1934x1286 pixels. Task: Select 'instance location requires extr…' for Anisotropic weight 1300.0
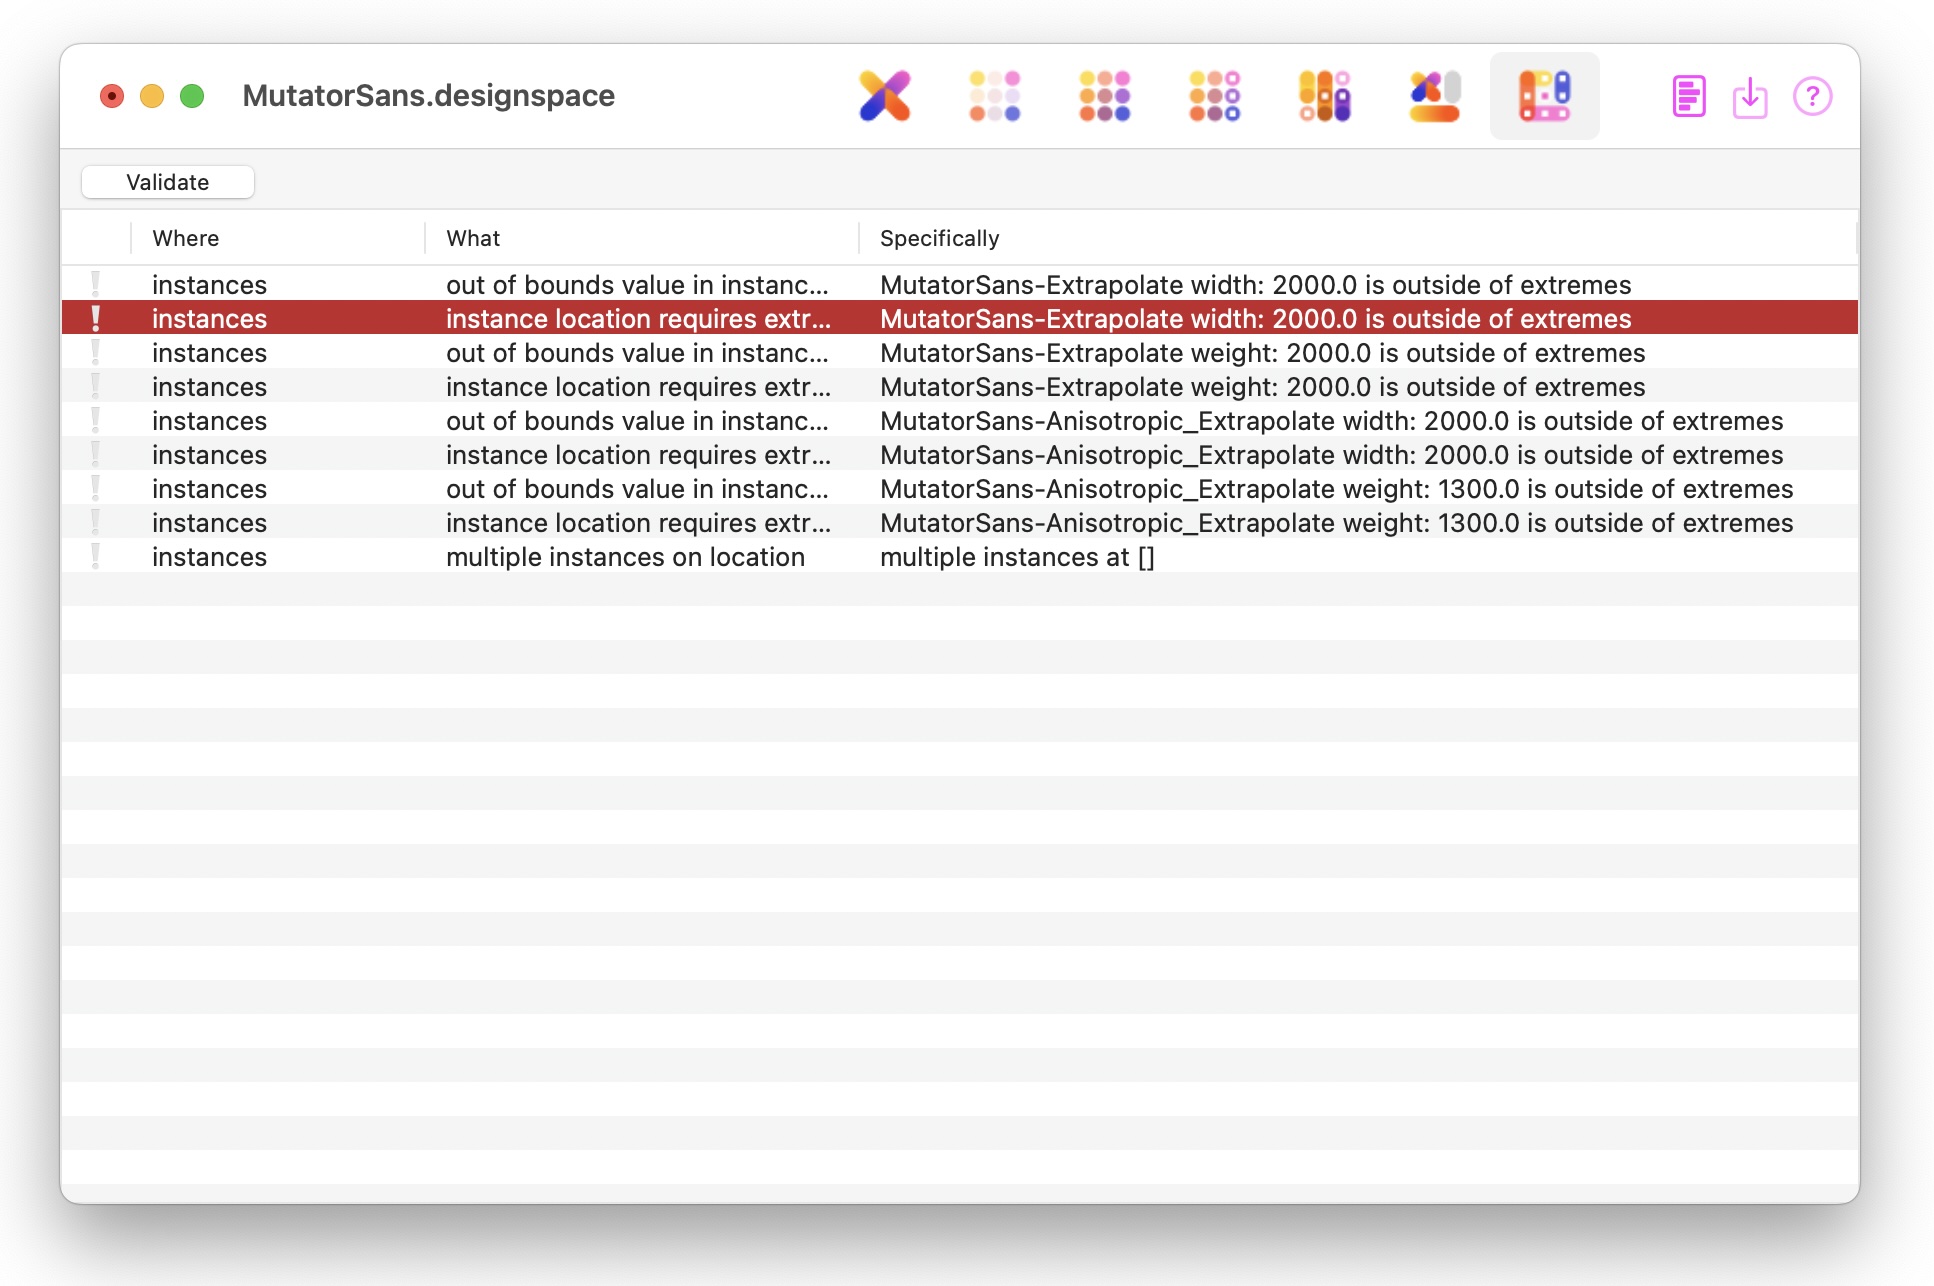pos(638,522)
